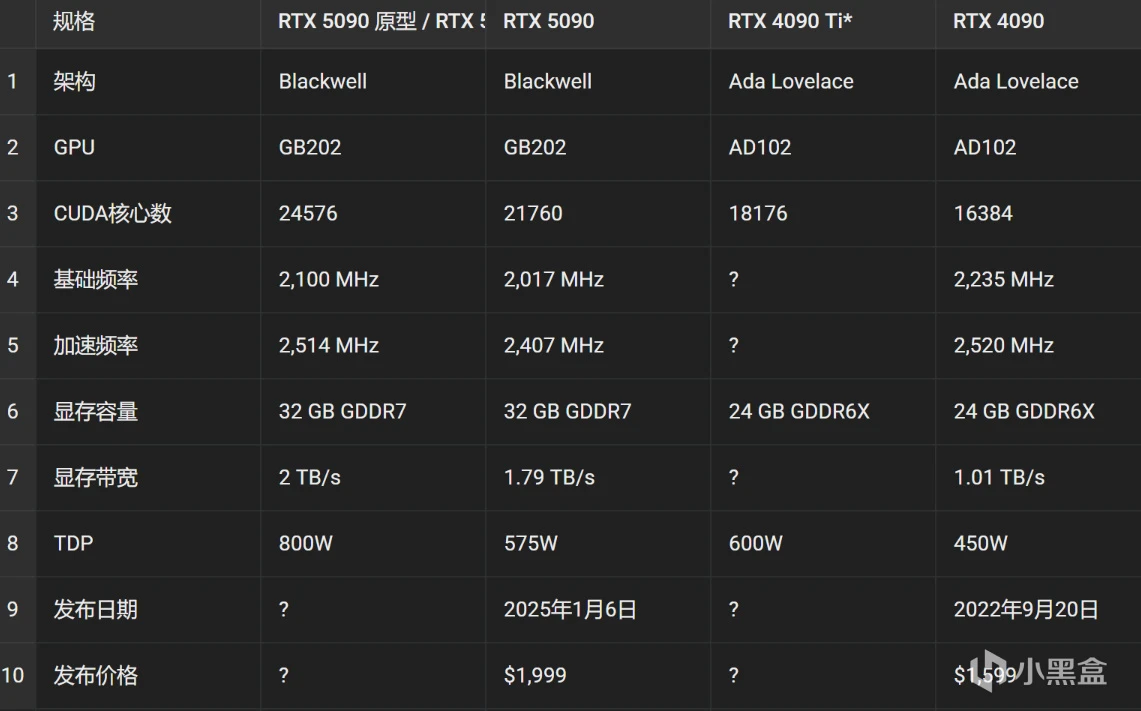This screenshot has height=711, width=1141.
Task: Click the RTX 4090 Ti* column header
Action: [x=790, y=21]
